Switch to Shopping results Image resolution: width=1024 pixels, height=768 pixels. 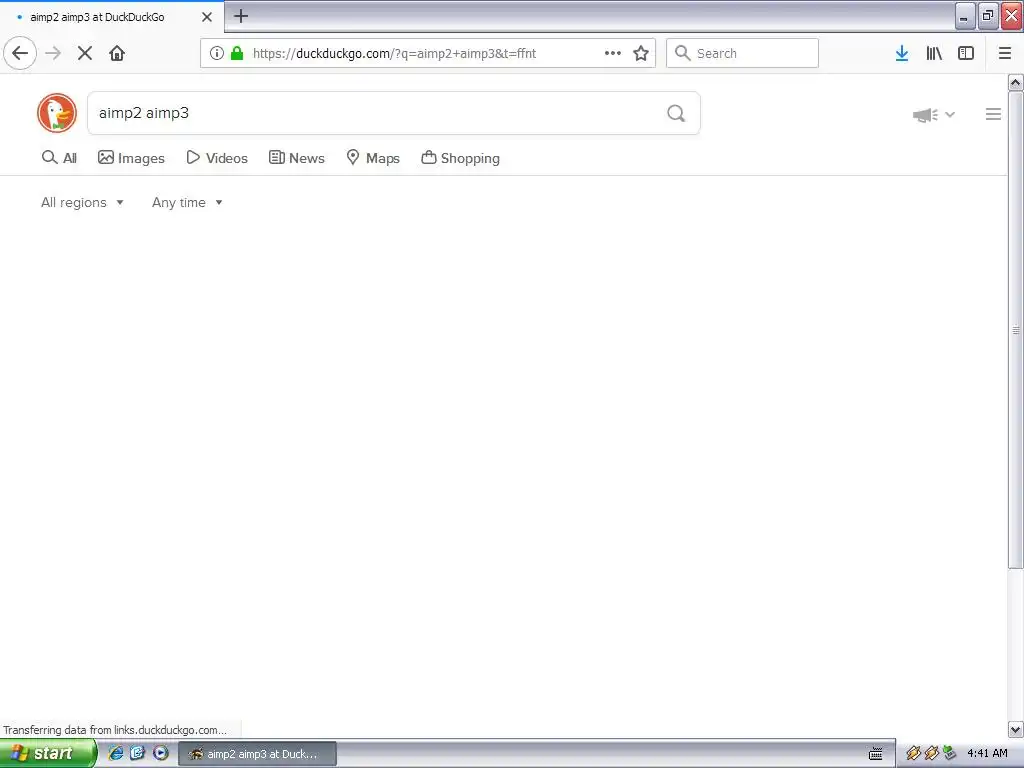(460, 158)
